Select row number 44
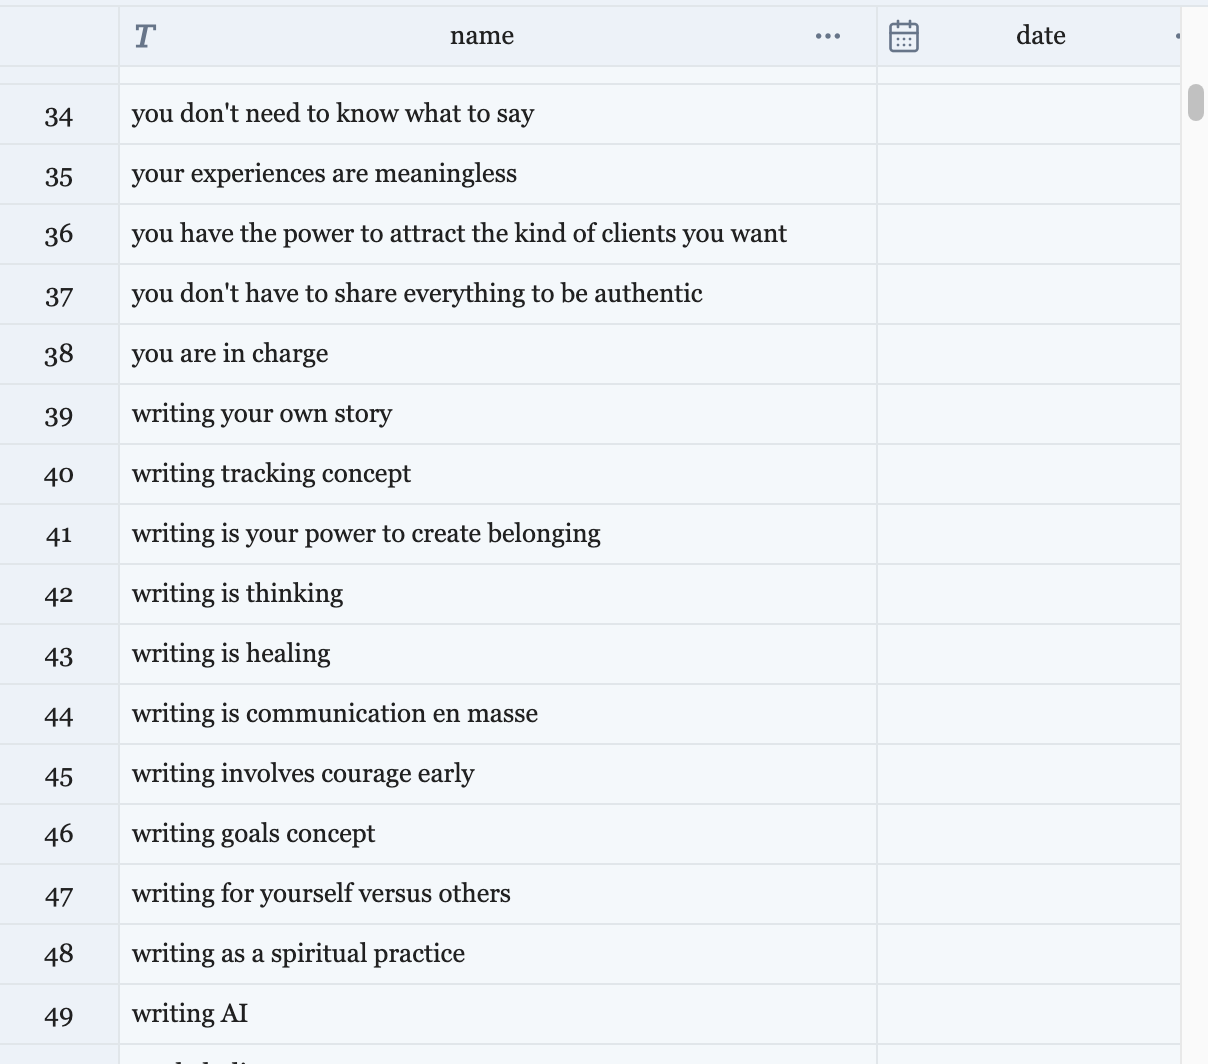 59,716
